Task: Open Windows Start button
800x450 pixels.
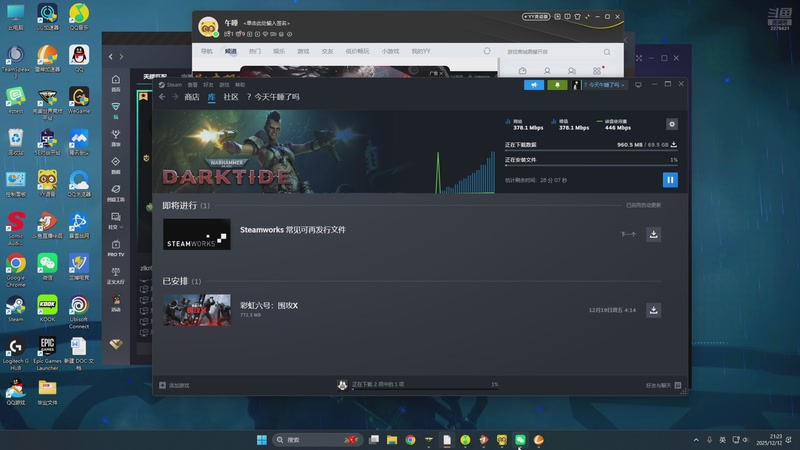Action: click(x=262, y=440)
